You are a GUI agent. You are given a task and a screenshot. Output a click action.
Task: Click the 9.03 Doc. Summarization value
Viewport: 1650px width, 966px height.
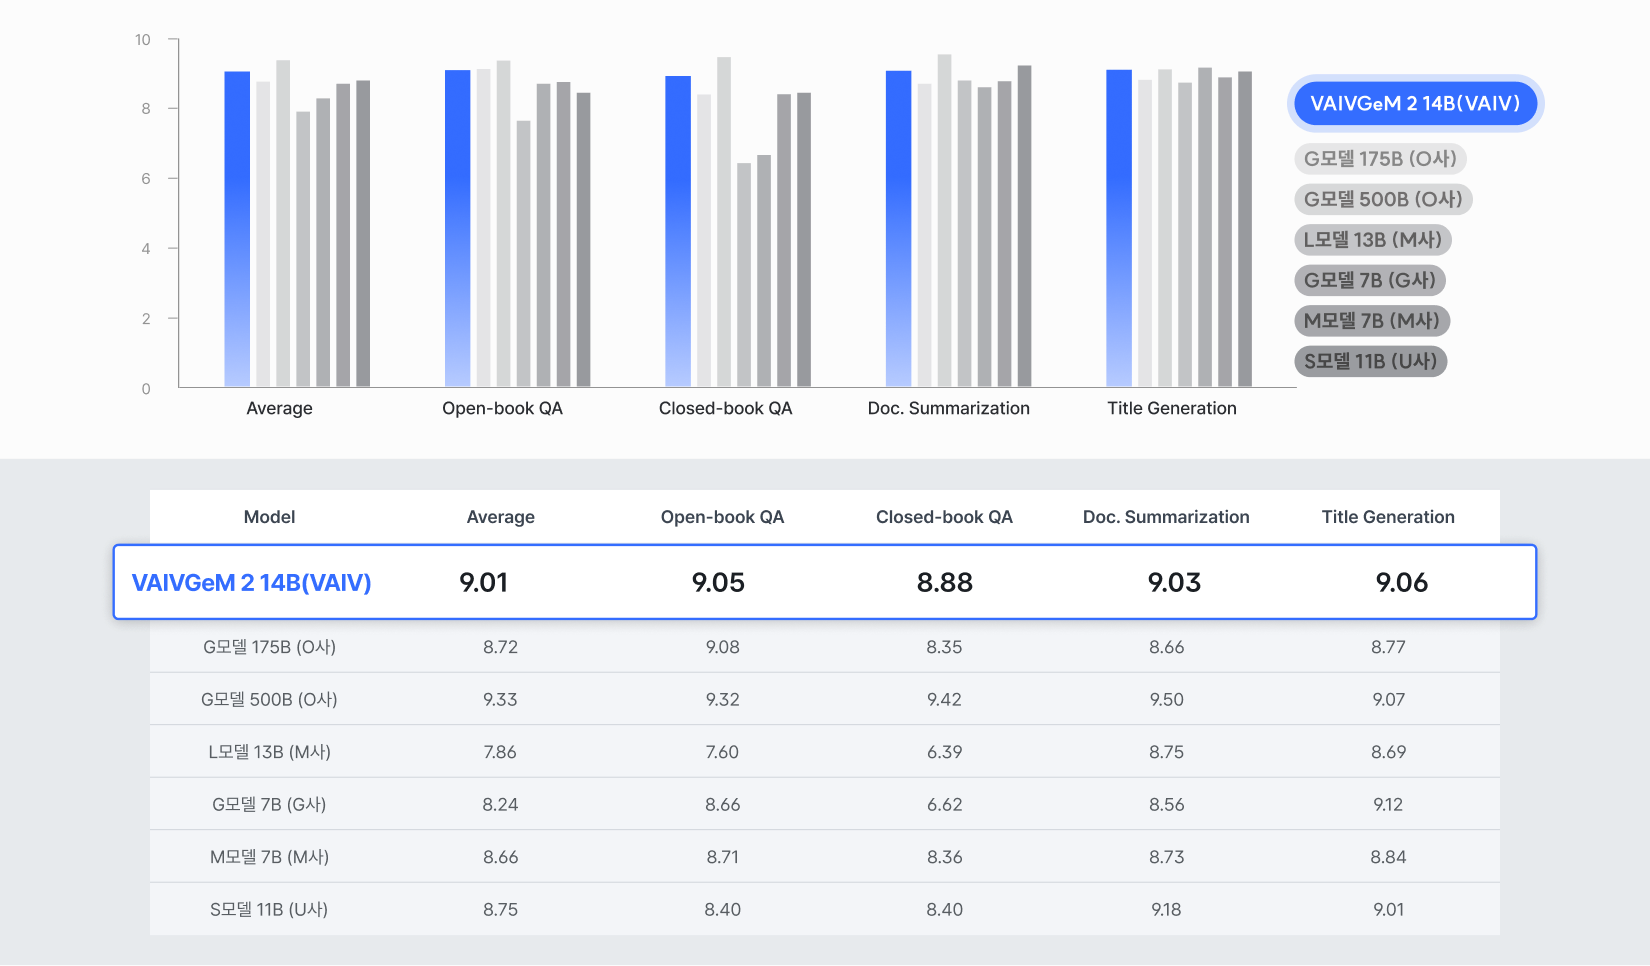1174,583
